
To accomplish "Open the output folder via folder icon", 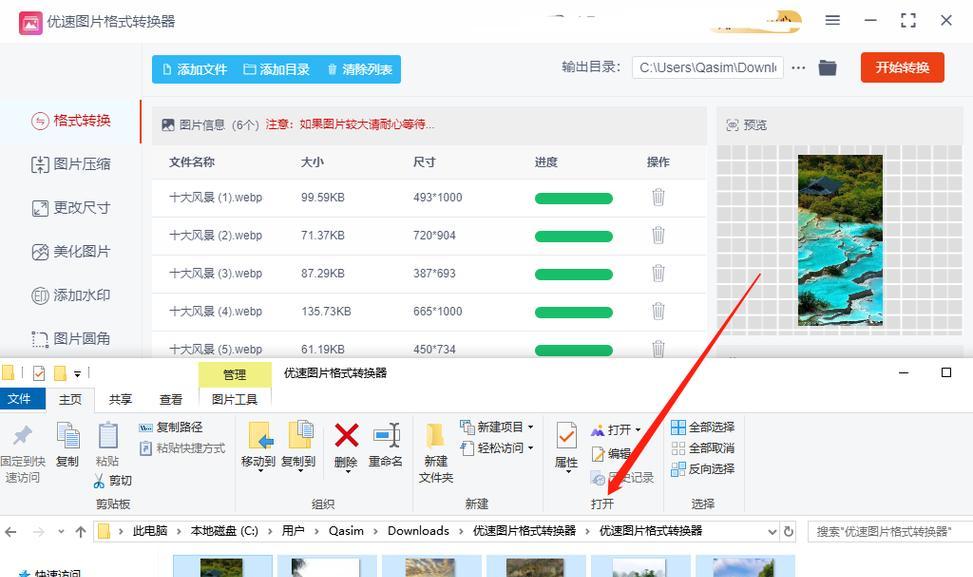I will tap(827, 68).
